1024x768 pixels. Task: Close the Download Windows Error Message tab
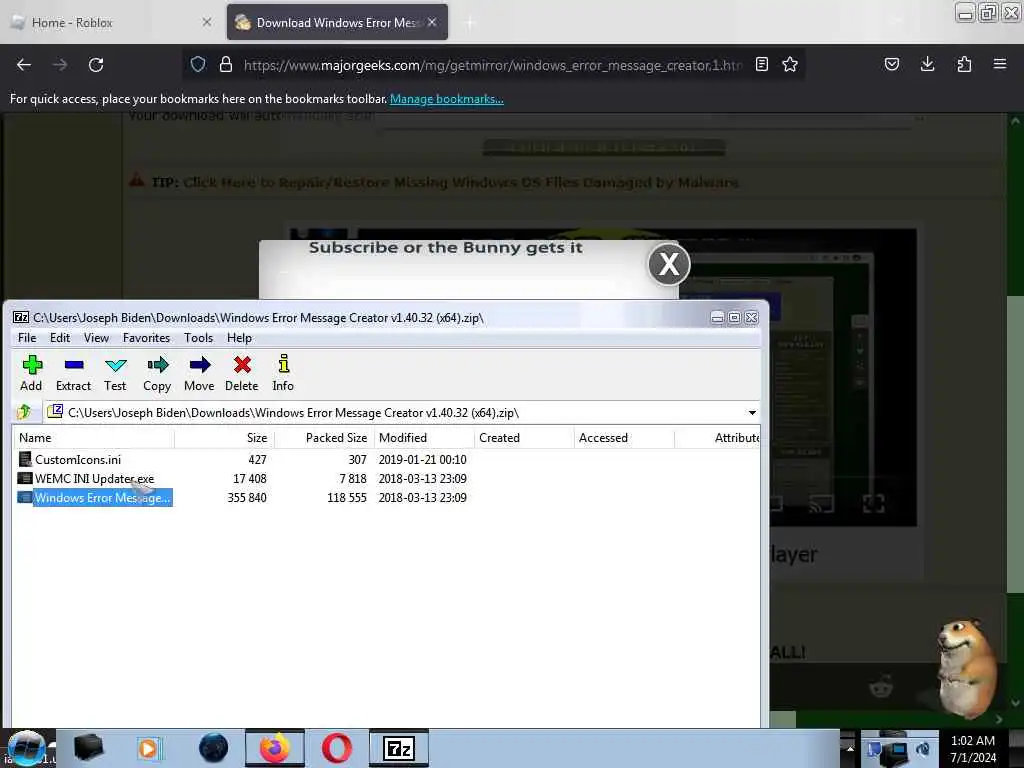coord(432,22)
